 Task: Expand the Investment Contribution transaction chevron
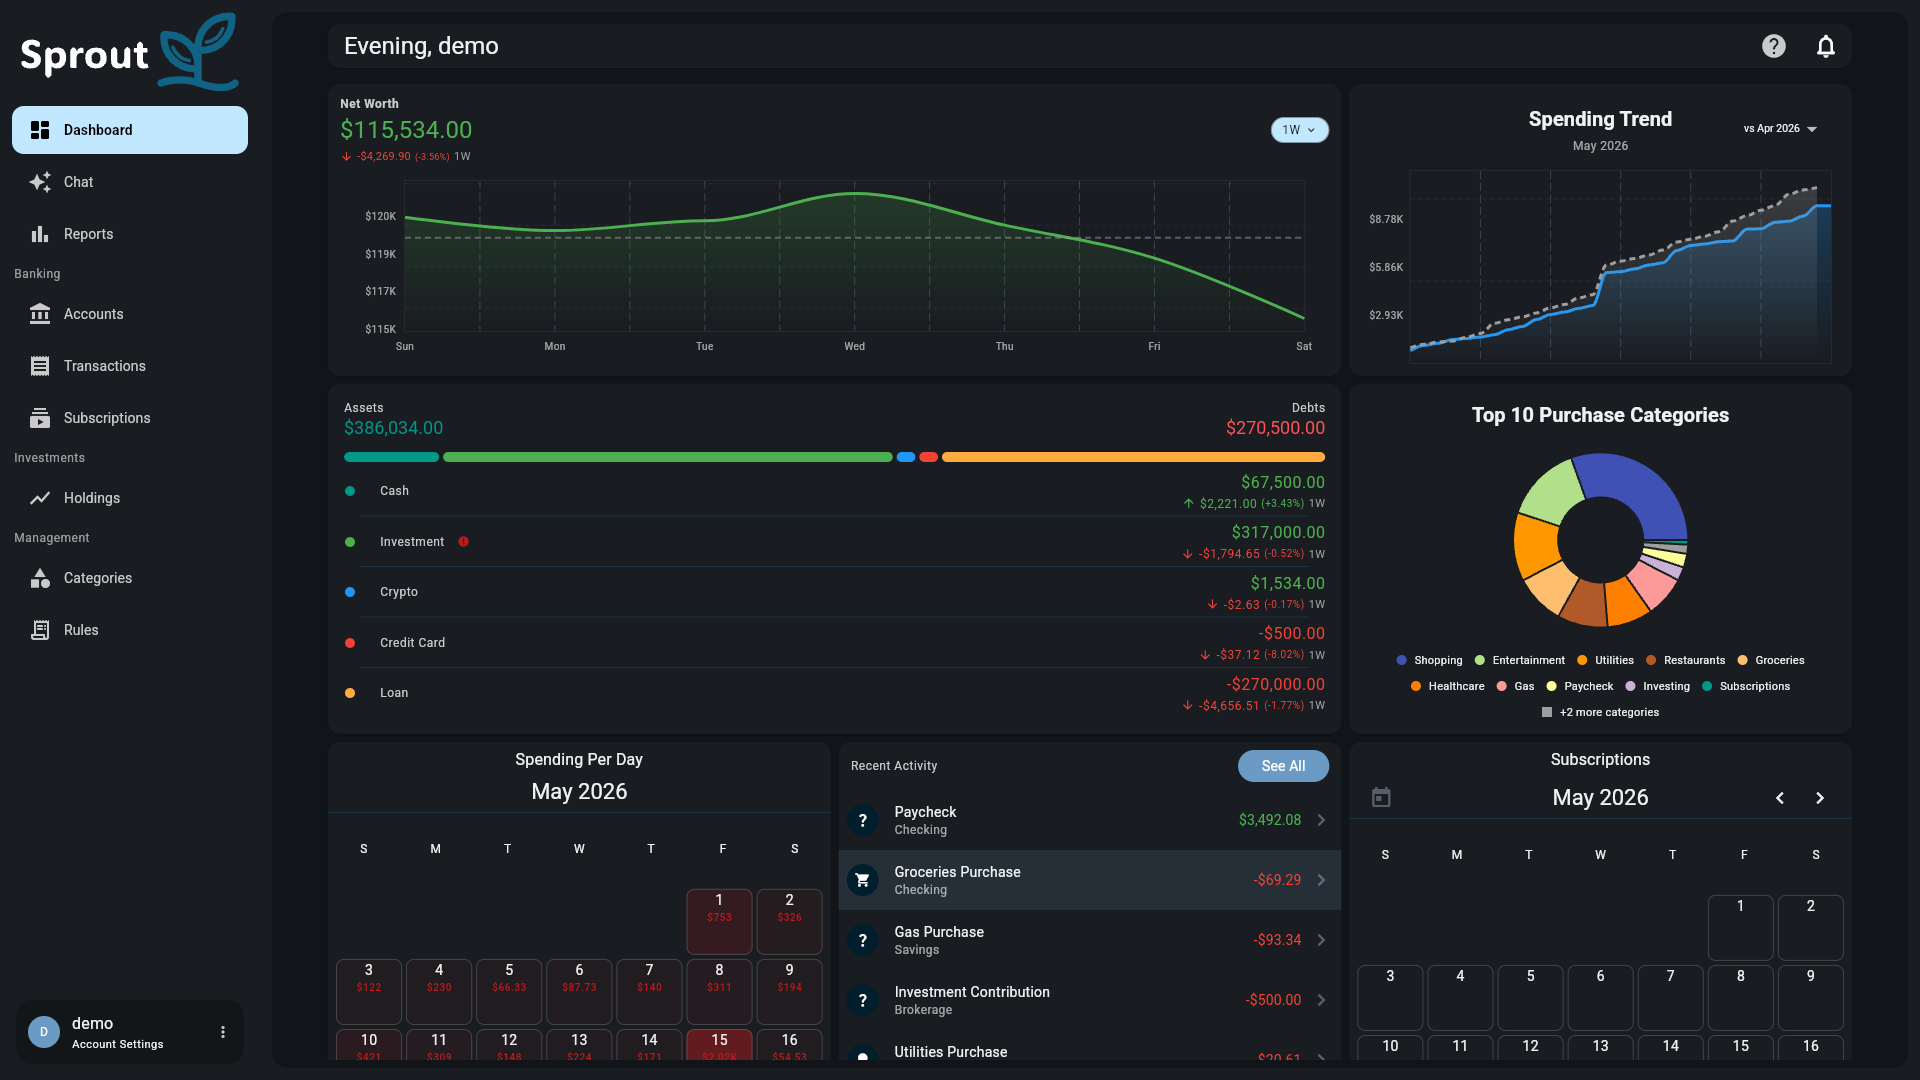[1321, 1000]
